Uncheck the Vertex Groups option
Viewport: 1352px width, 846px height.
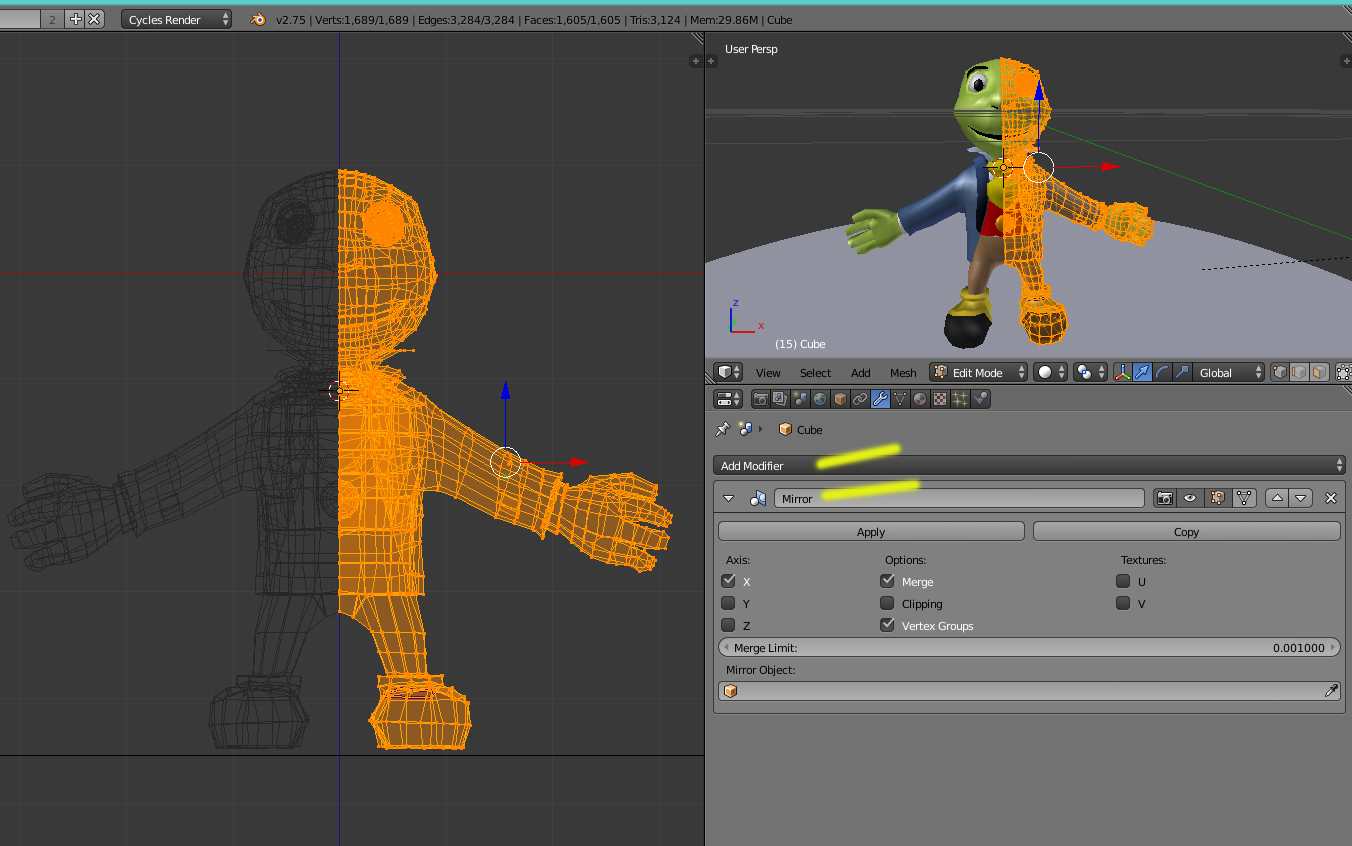pos(887,625)
